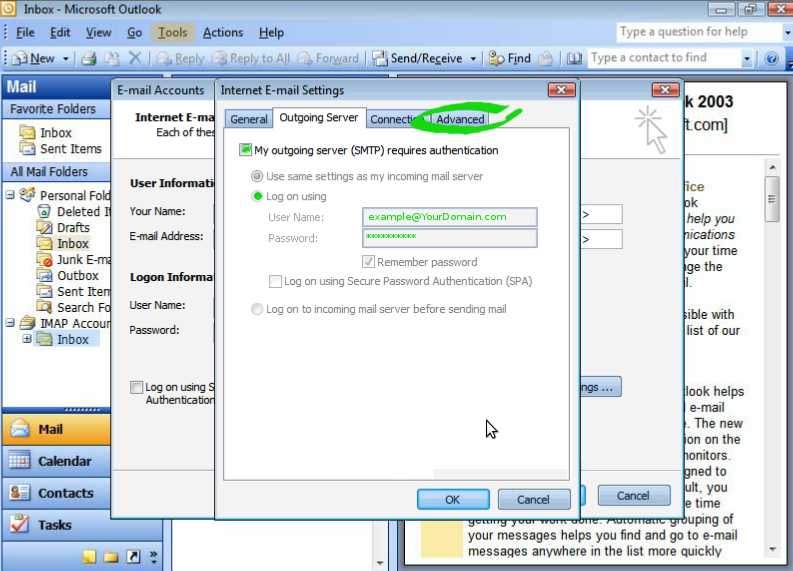Toggle Remember password checkbox
Viewport: 793px width, 571px height.
point(369,262)
